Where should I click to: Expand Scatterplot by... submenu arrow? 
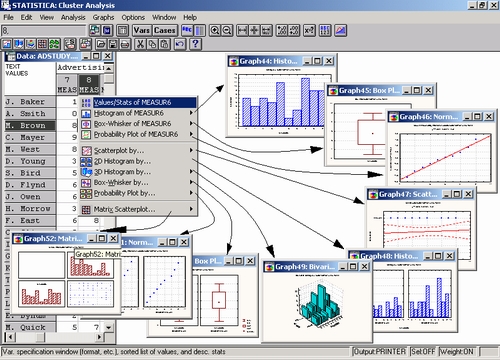click(191, 150)
